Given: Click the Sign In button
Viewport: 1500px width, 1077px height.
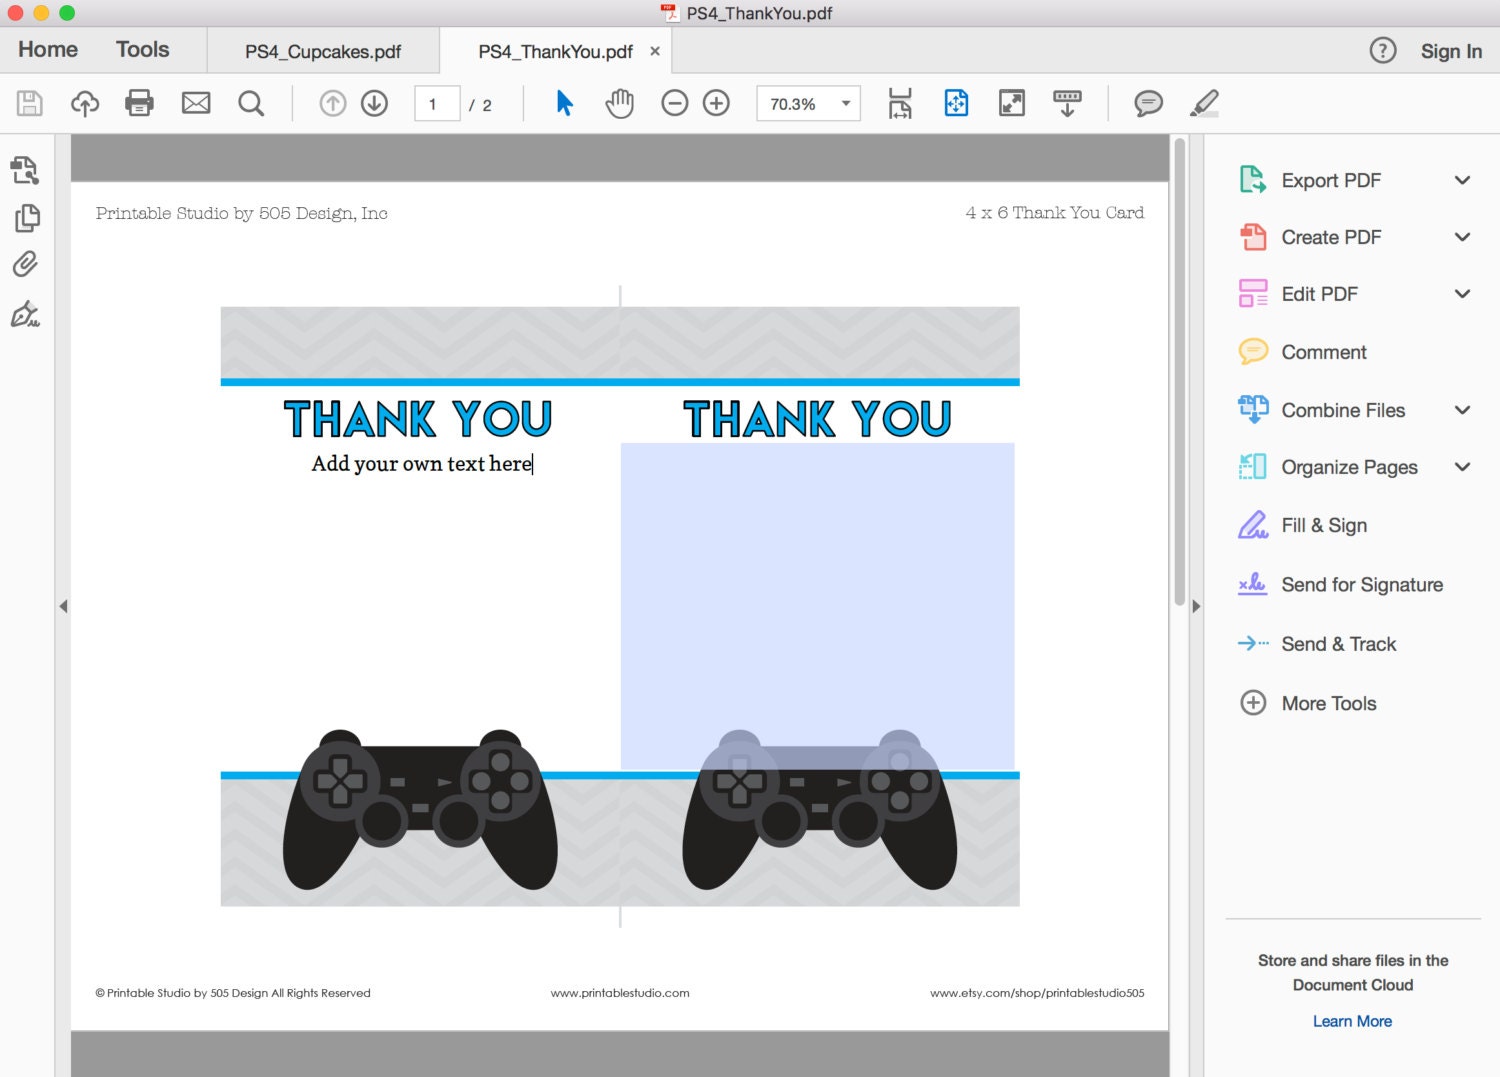Looking at the screenshot, I should click(1451, 50).
